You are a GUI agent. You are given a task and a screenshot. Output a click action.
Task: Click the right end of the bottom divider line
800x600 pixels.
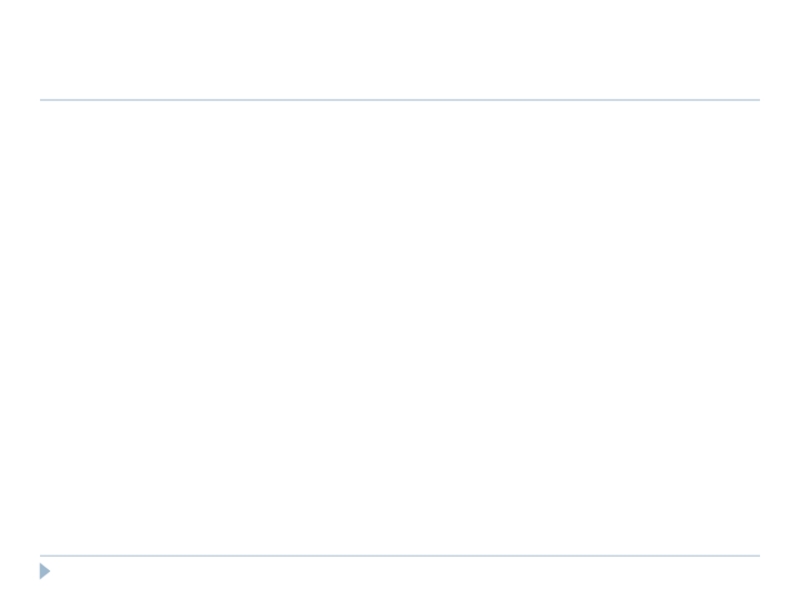[757, 555]
